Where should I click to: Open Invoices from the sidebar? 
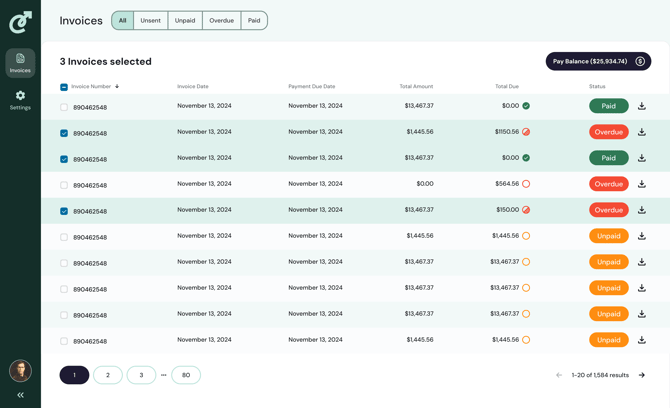20,63
